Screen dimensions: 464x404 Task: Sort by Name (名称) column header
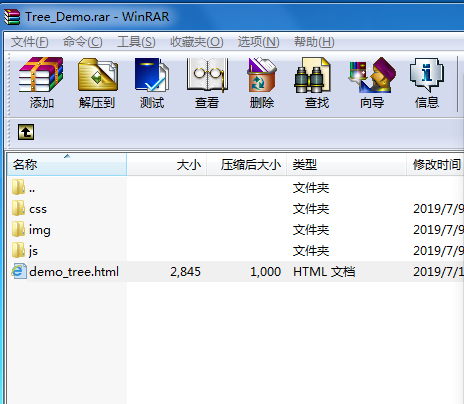67,164
